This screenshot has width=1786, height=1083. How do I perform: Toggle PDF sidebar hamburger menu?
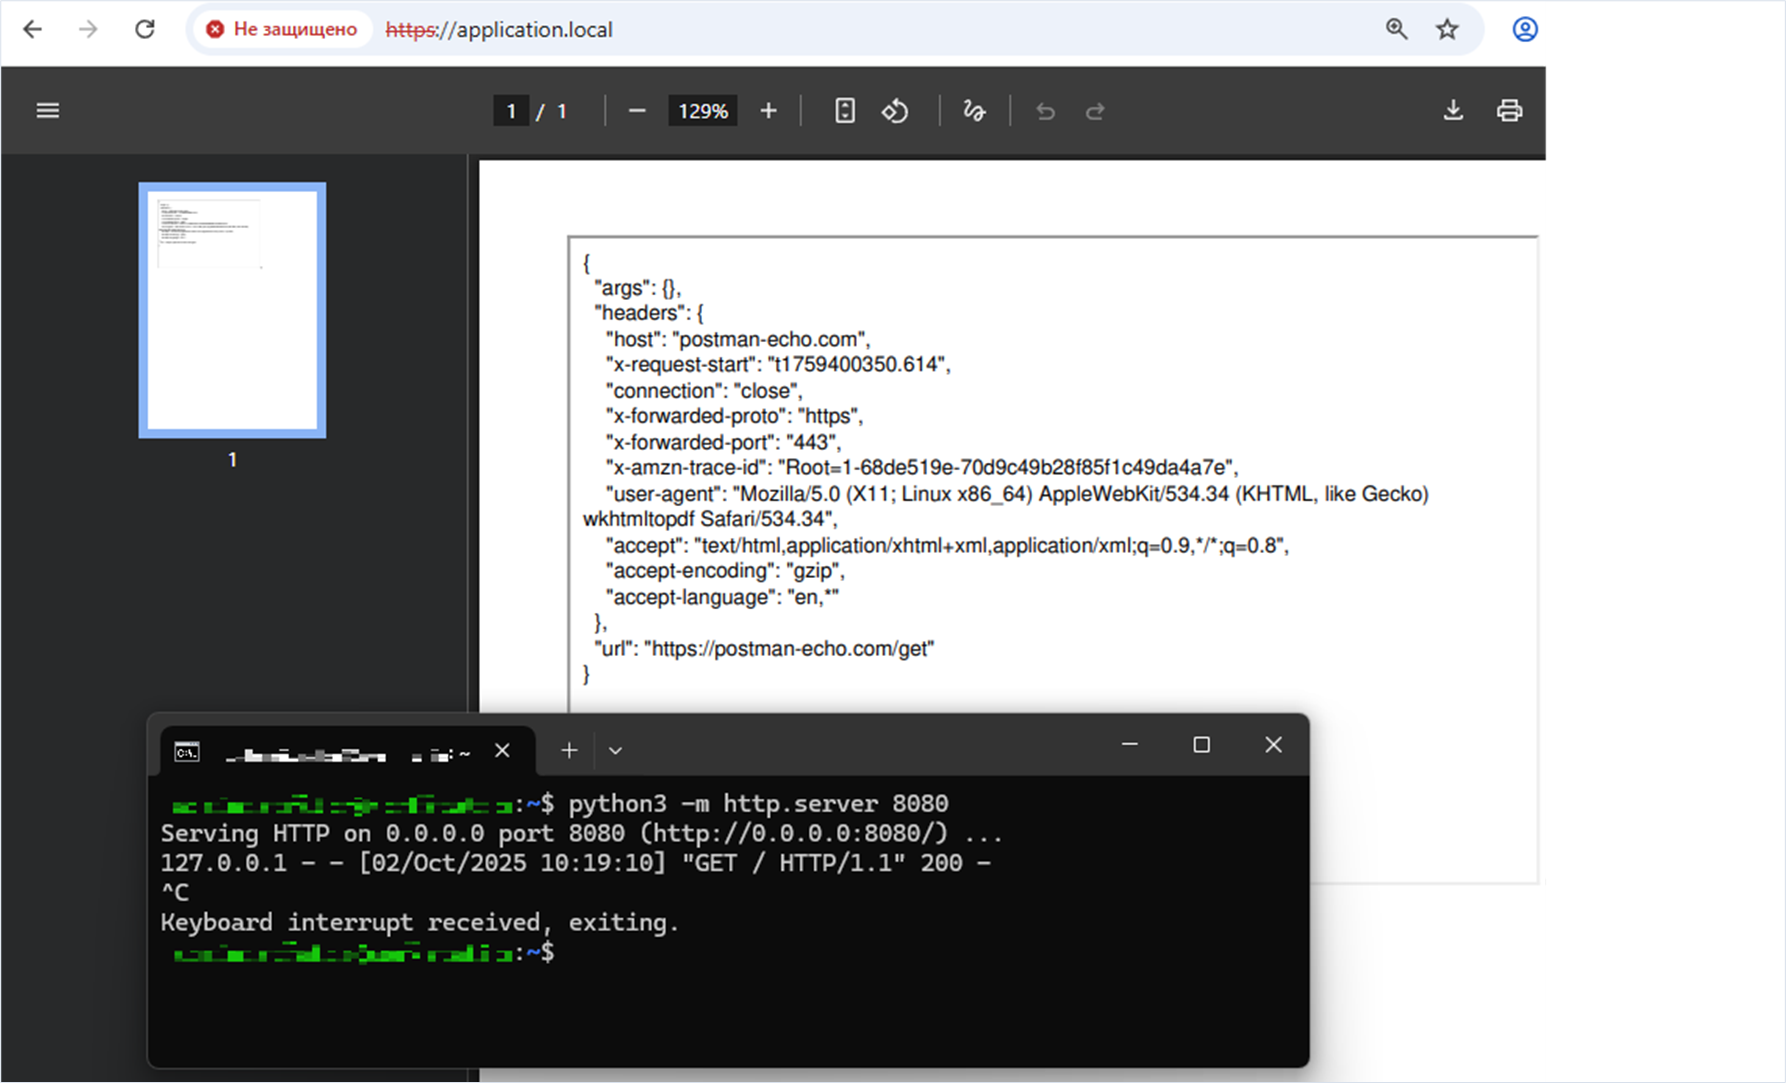pos(48,110)
